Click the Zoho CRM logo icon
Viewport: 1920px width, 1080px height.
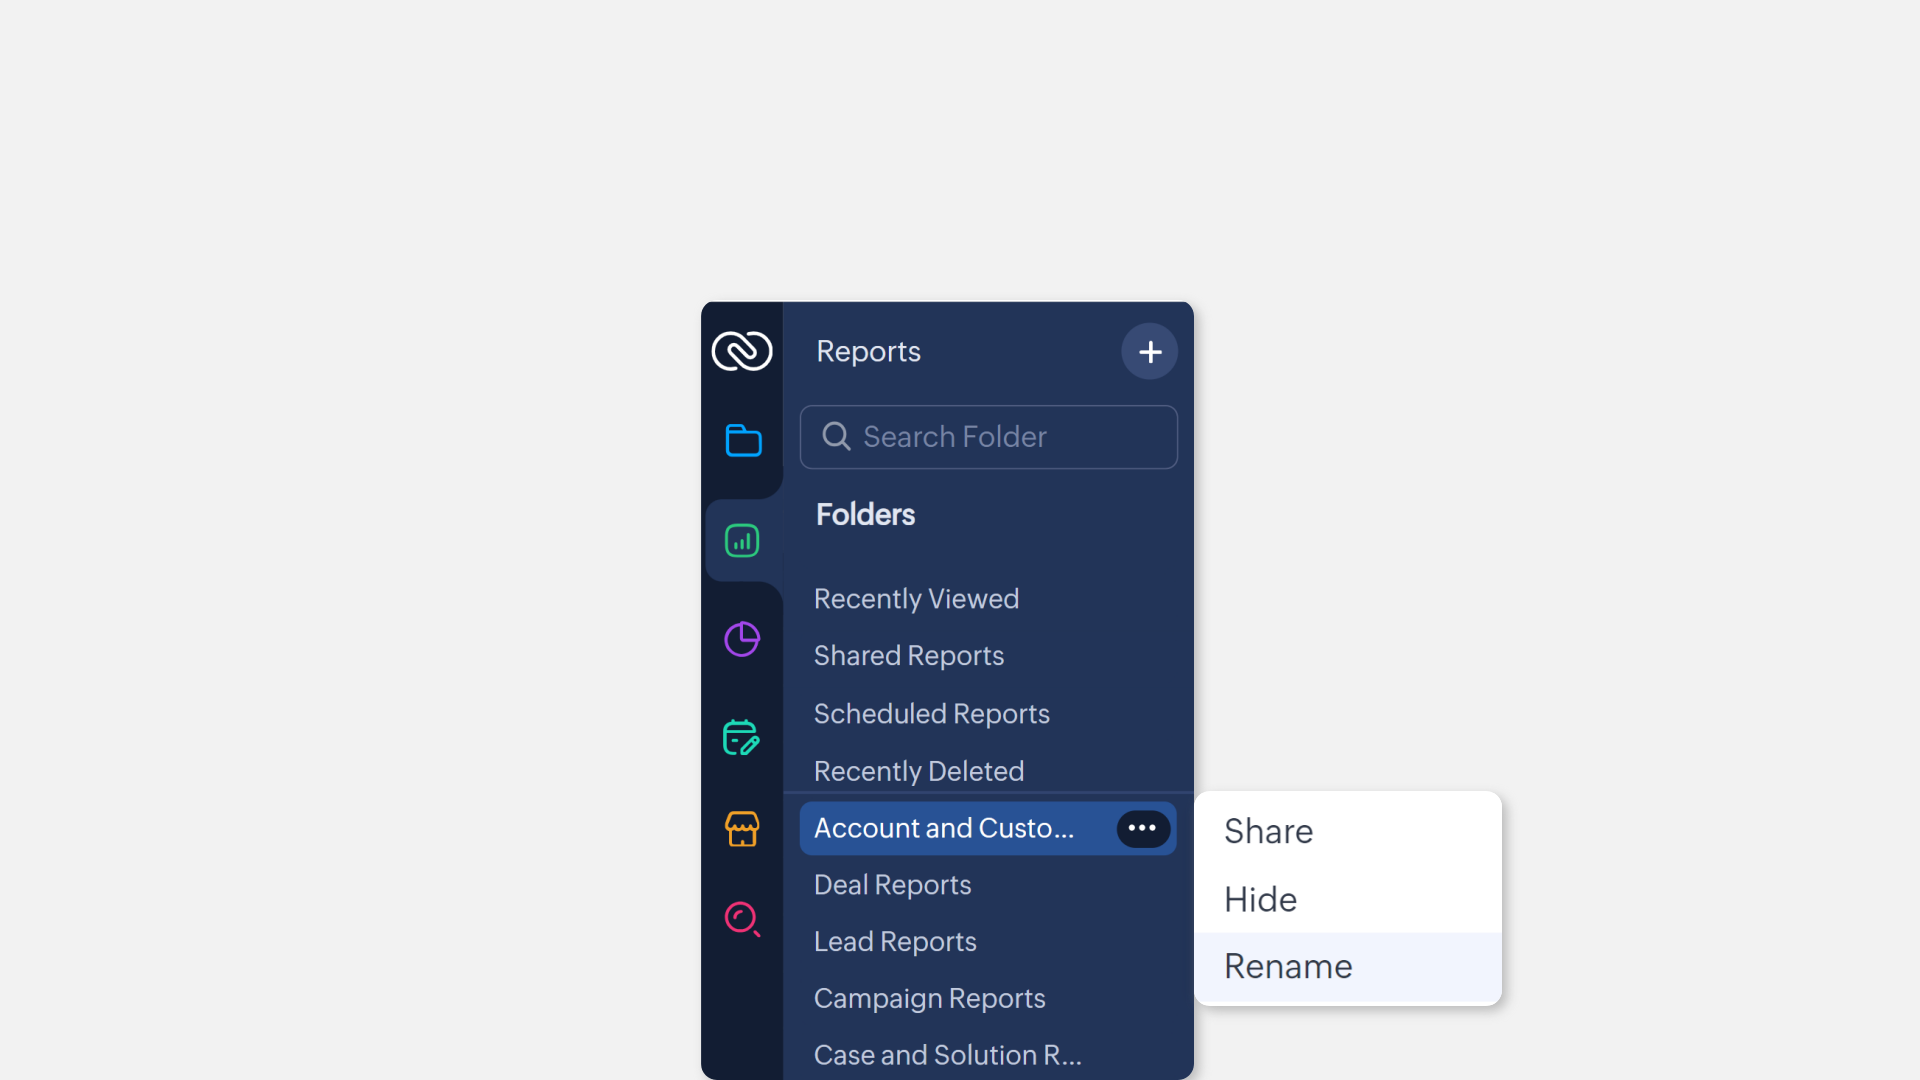742,351
